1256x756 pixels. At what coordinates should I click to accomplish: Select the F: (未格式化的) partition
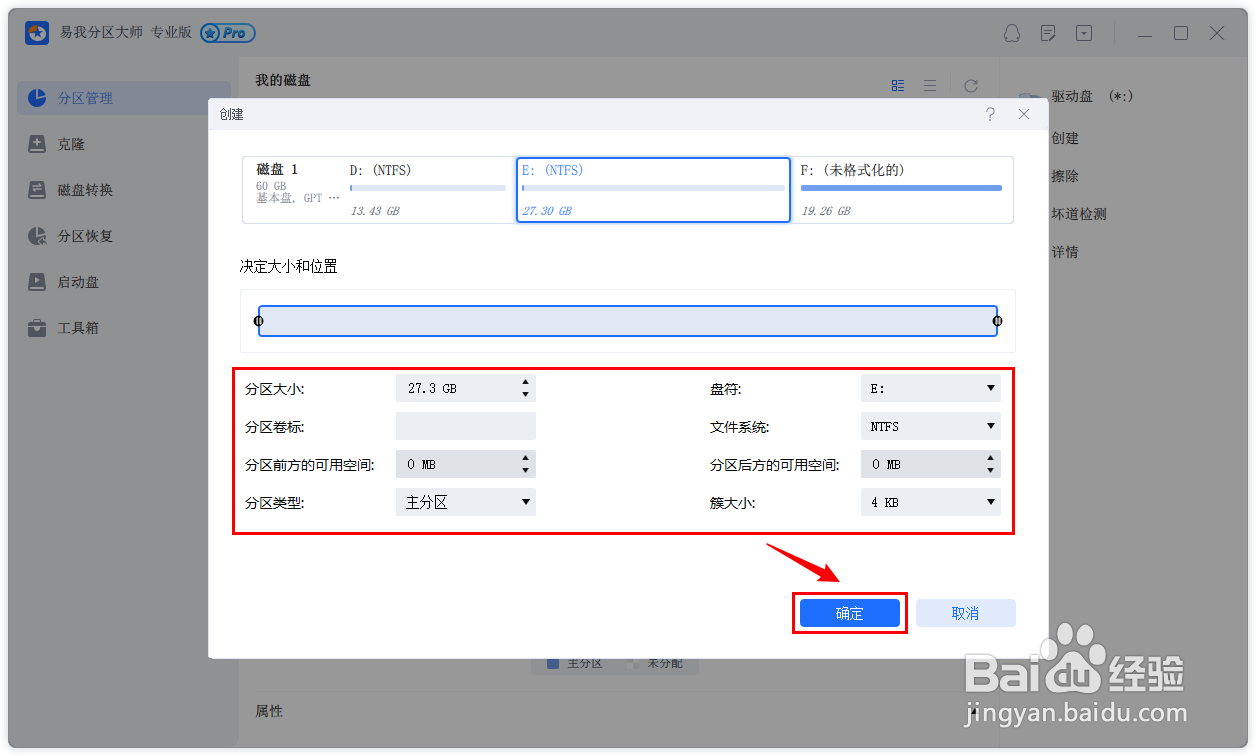click(902, 190)
